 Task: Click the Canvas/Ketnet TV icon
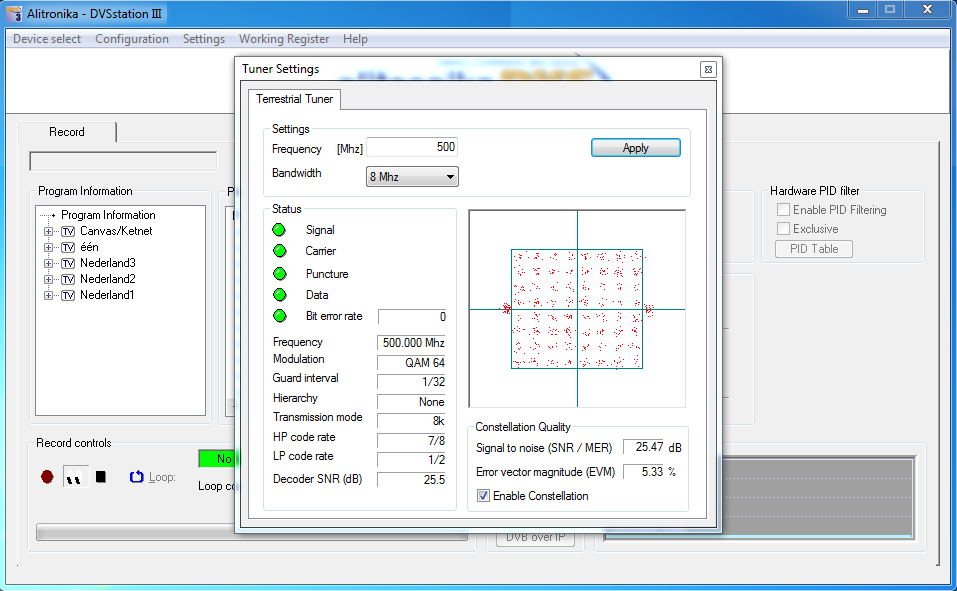click(x=68, y=231)
